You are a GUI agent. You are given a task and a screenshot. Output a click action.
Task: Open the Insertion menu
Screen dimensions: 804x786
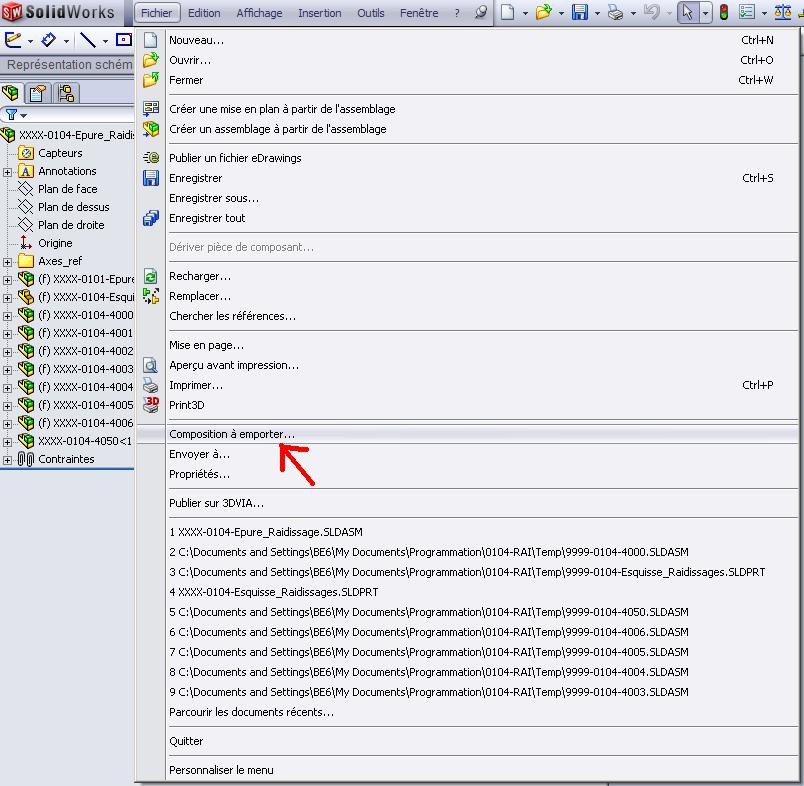tap(319, 13)
